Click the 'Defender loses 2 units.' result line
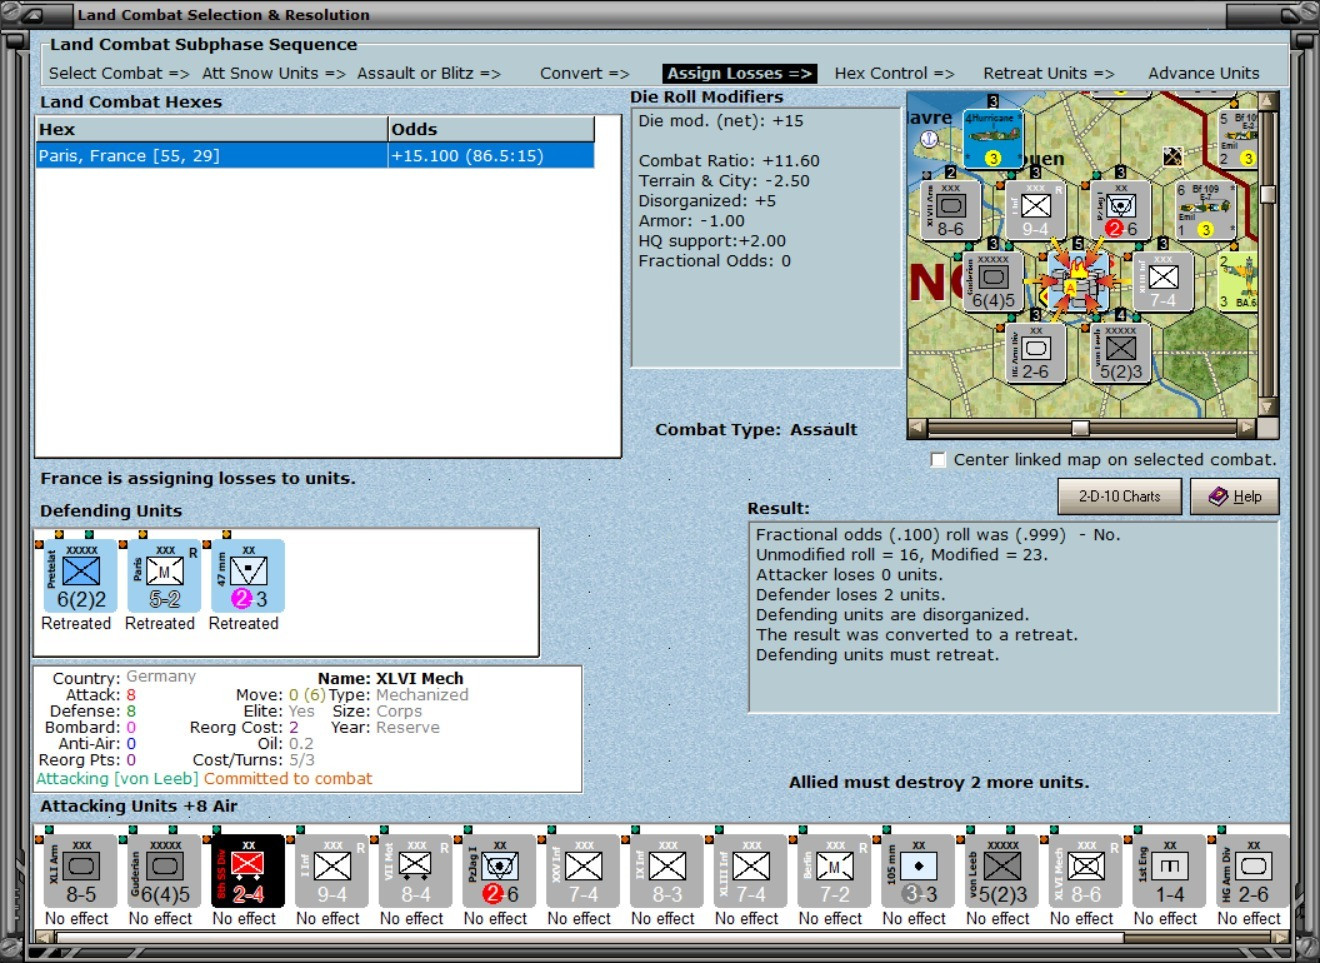1320x963 pixels. click(x=849, y=595)
